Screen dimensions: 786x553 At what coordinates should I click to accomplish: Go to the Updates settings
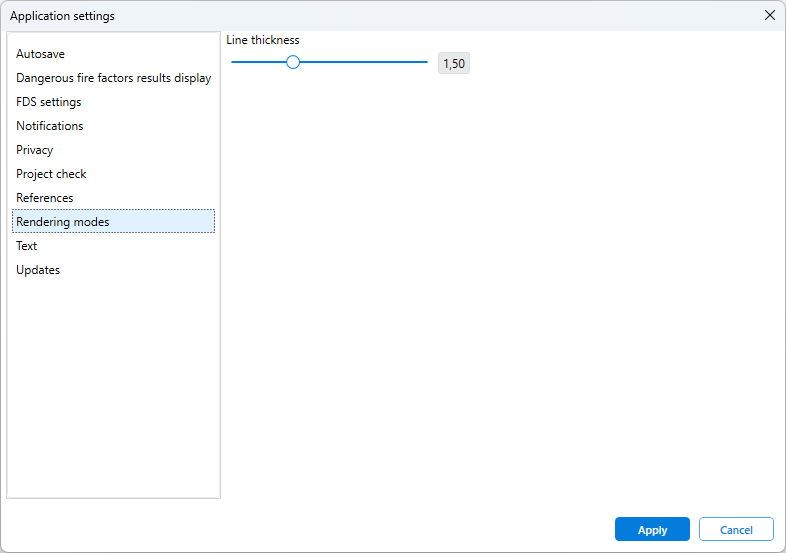pyautogui.click(x=113, y=270)
